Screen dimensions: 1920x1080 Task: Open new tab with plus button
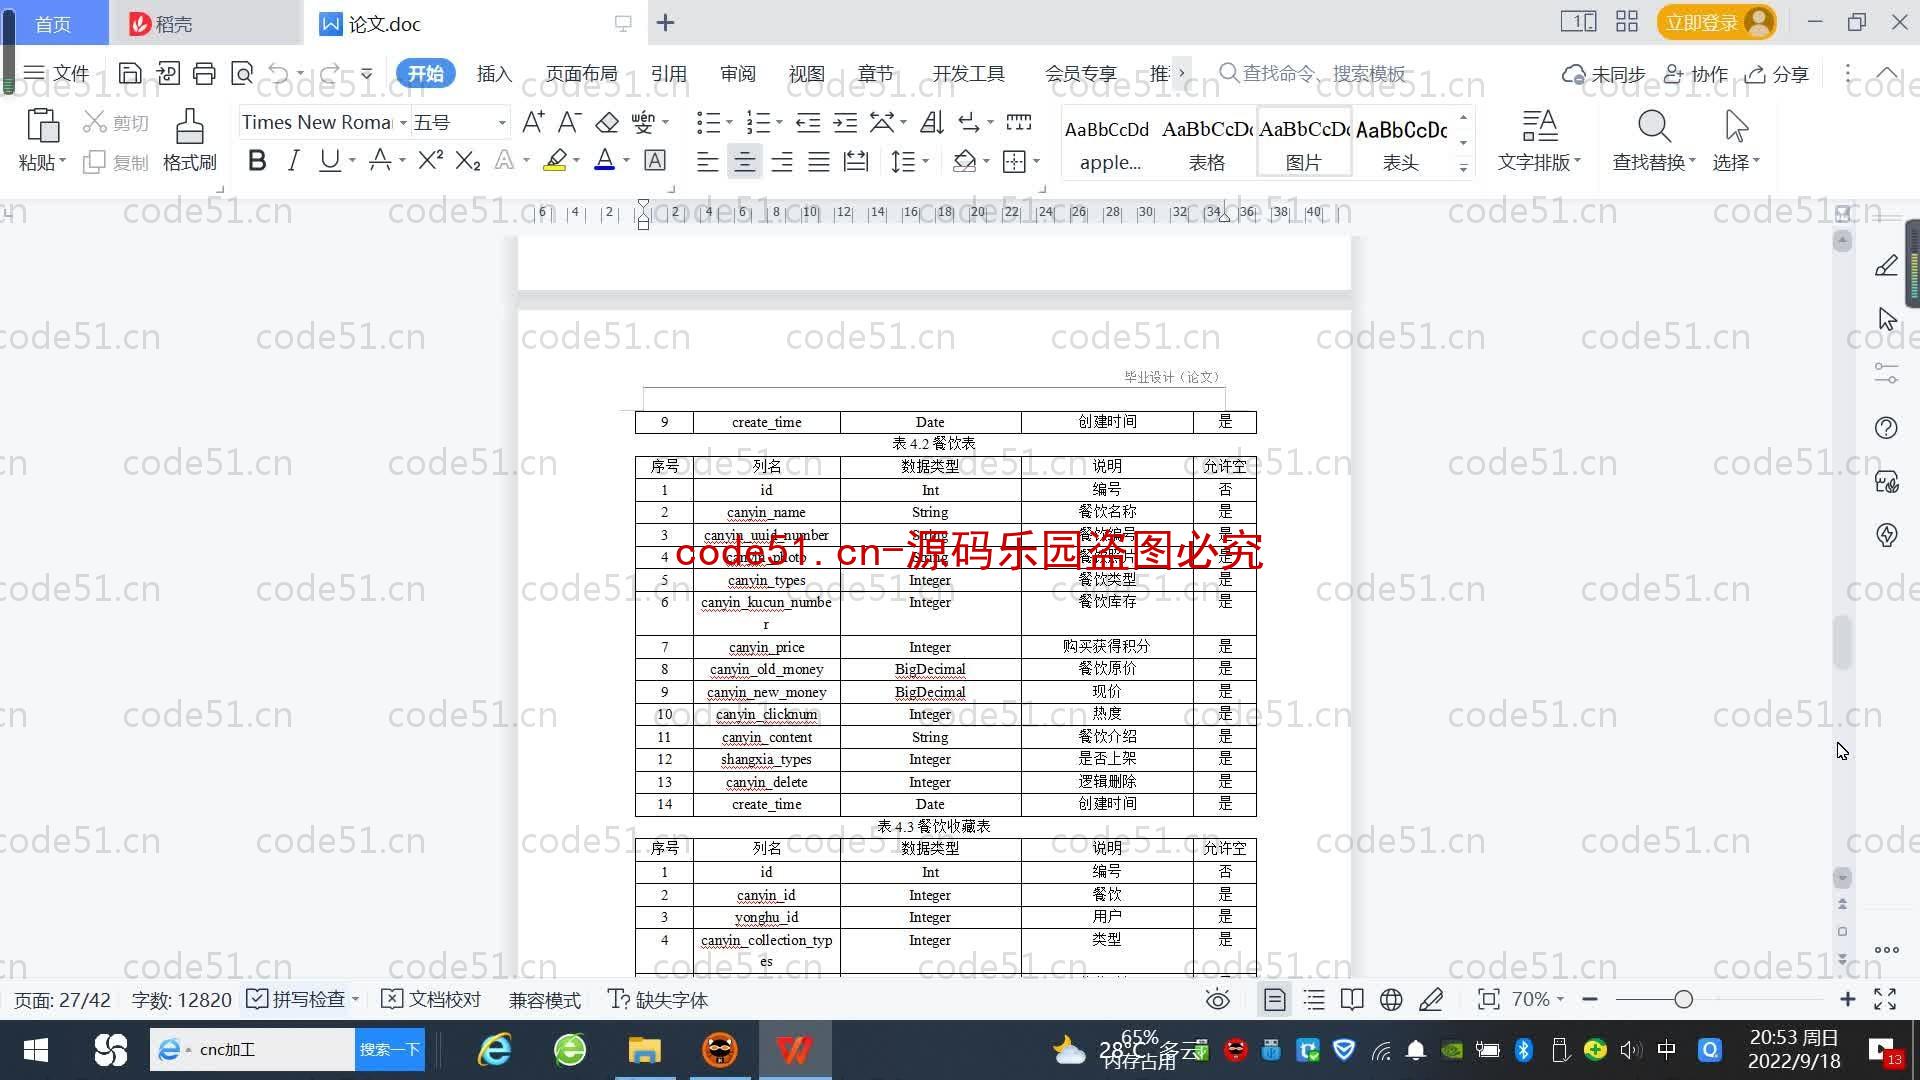[x=666, y=22]
